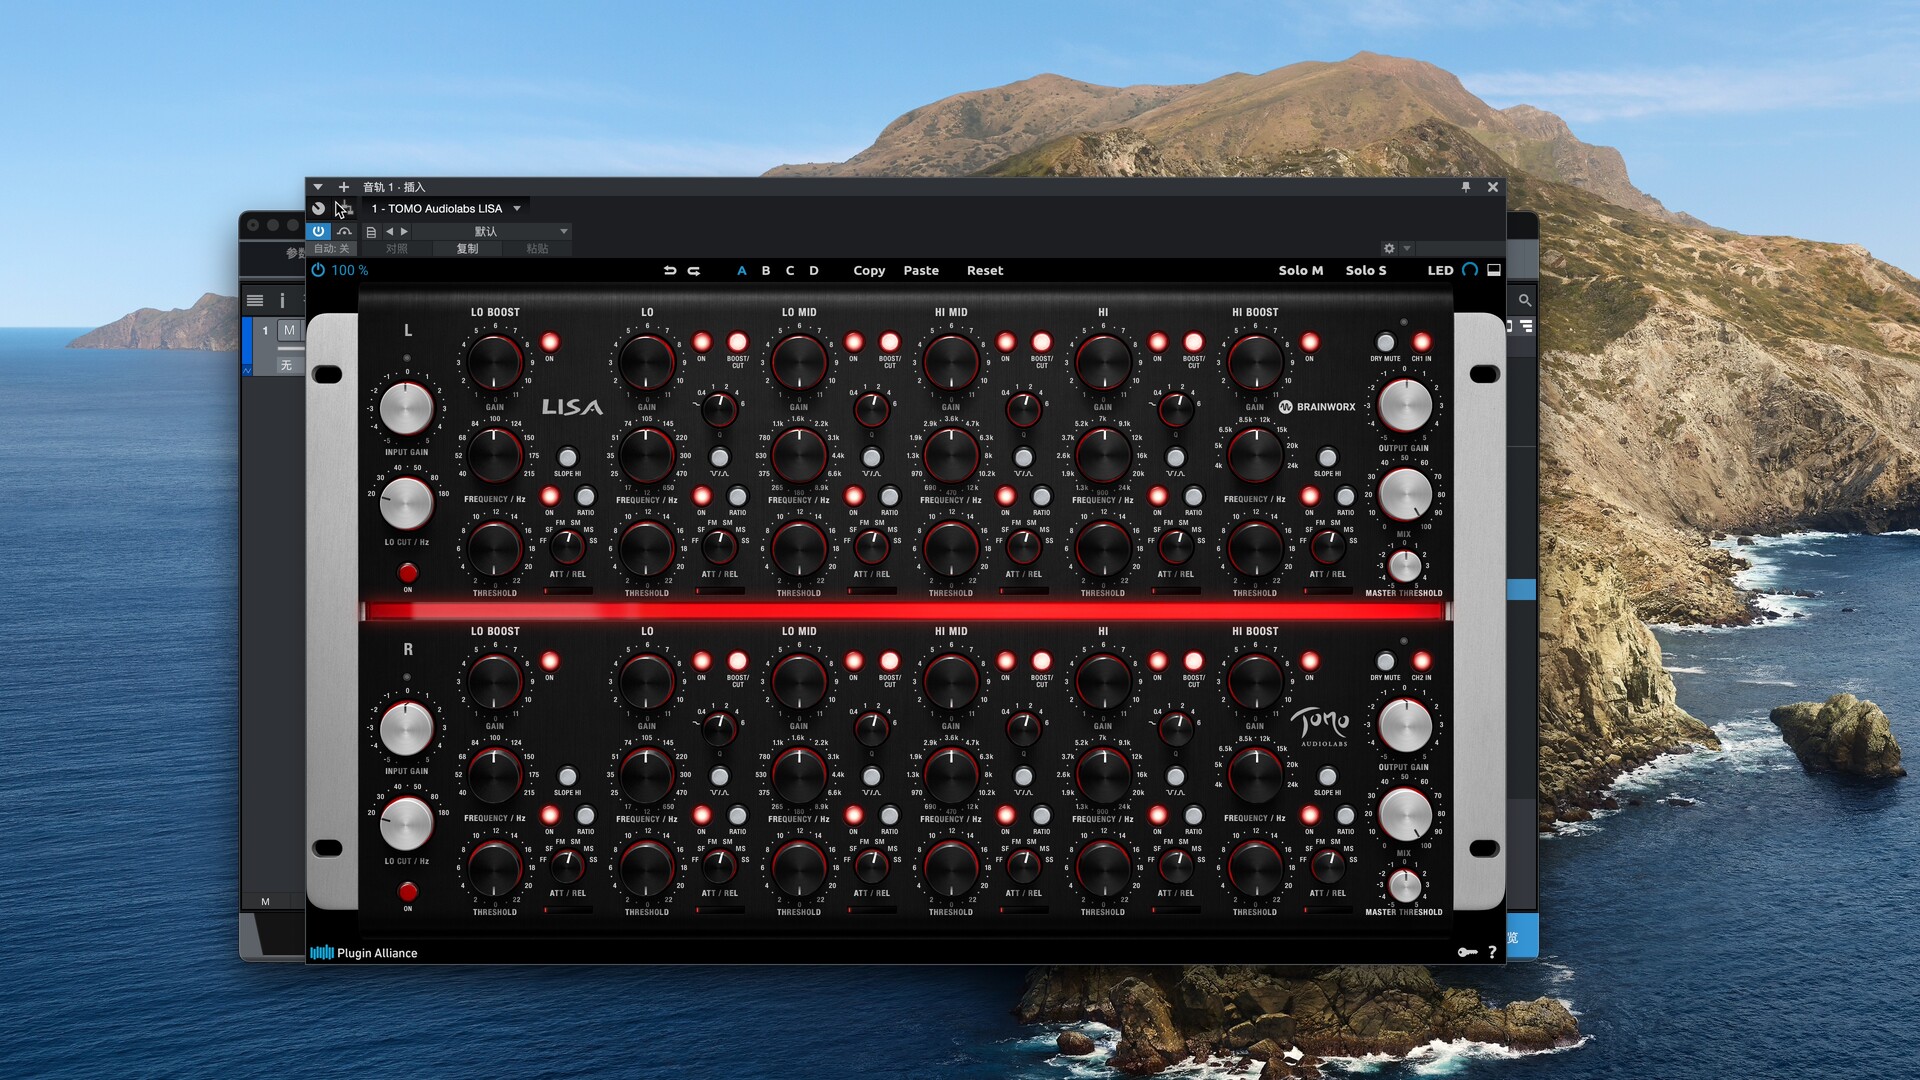Open the 默认 preset dropdown
Screen dimensions: 1920x1080
[492, 232]
